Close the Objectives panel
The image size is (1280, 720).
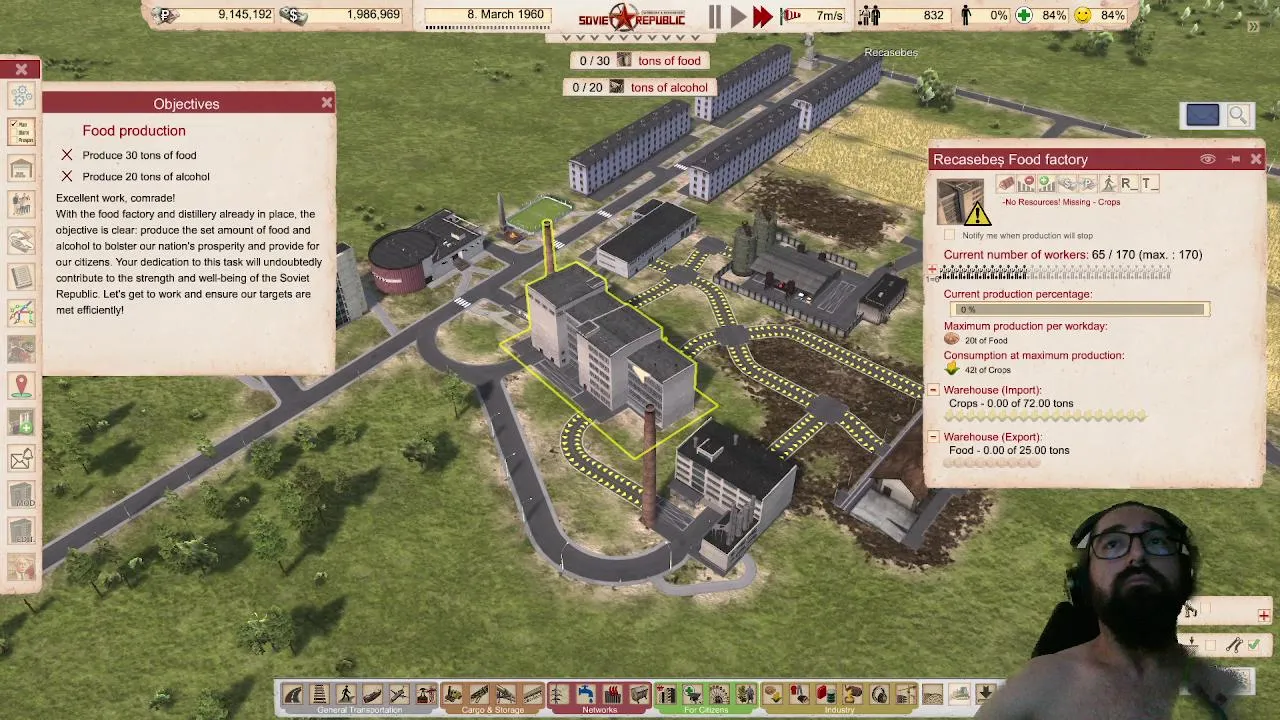[326, 103]
